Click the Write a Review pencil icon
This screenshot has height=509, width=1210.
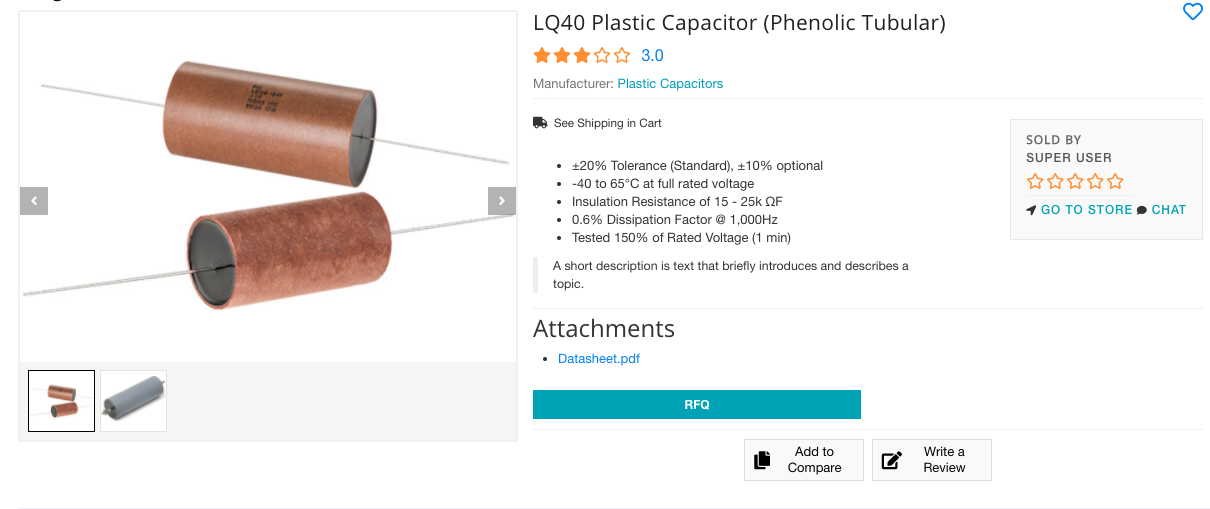(891, 460)
